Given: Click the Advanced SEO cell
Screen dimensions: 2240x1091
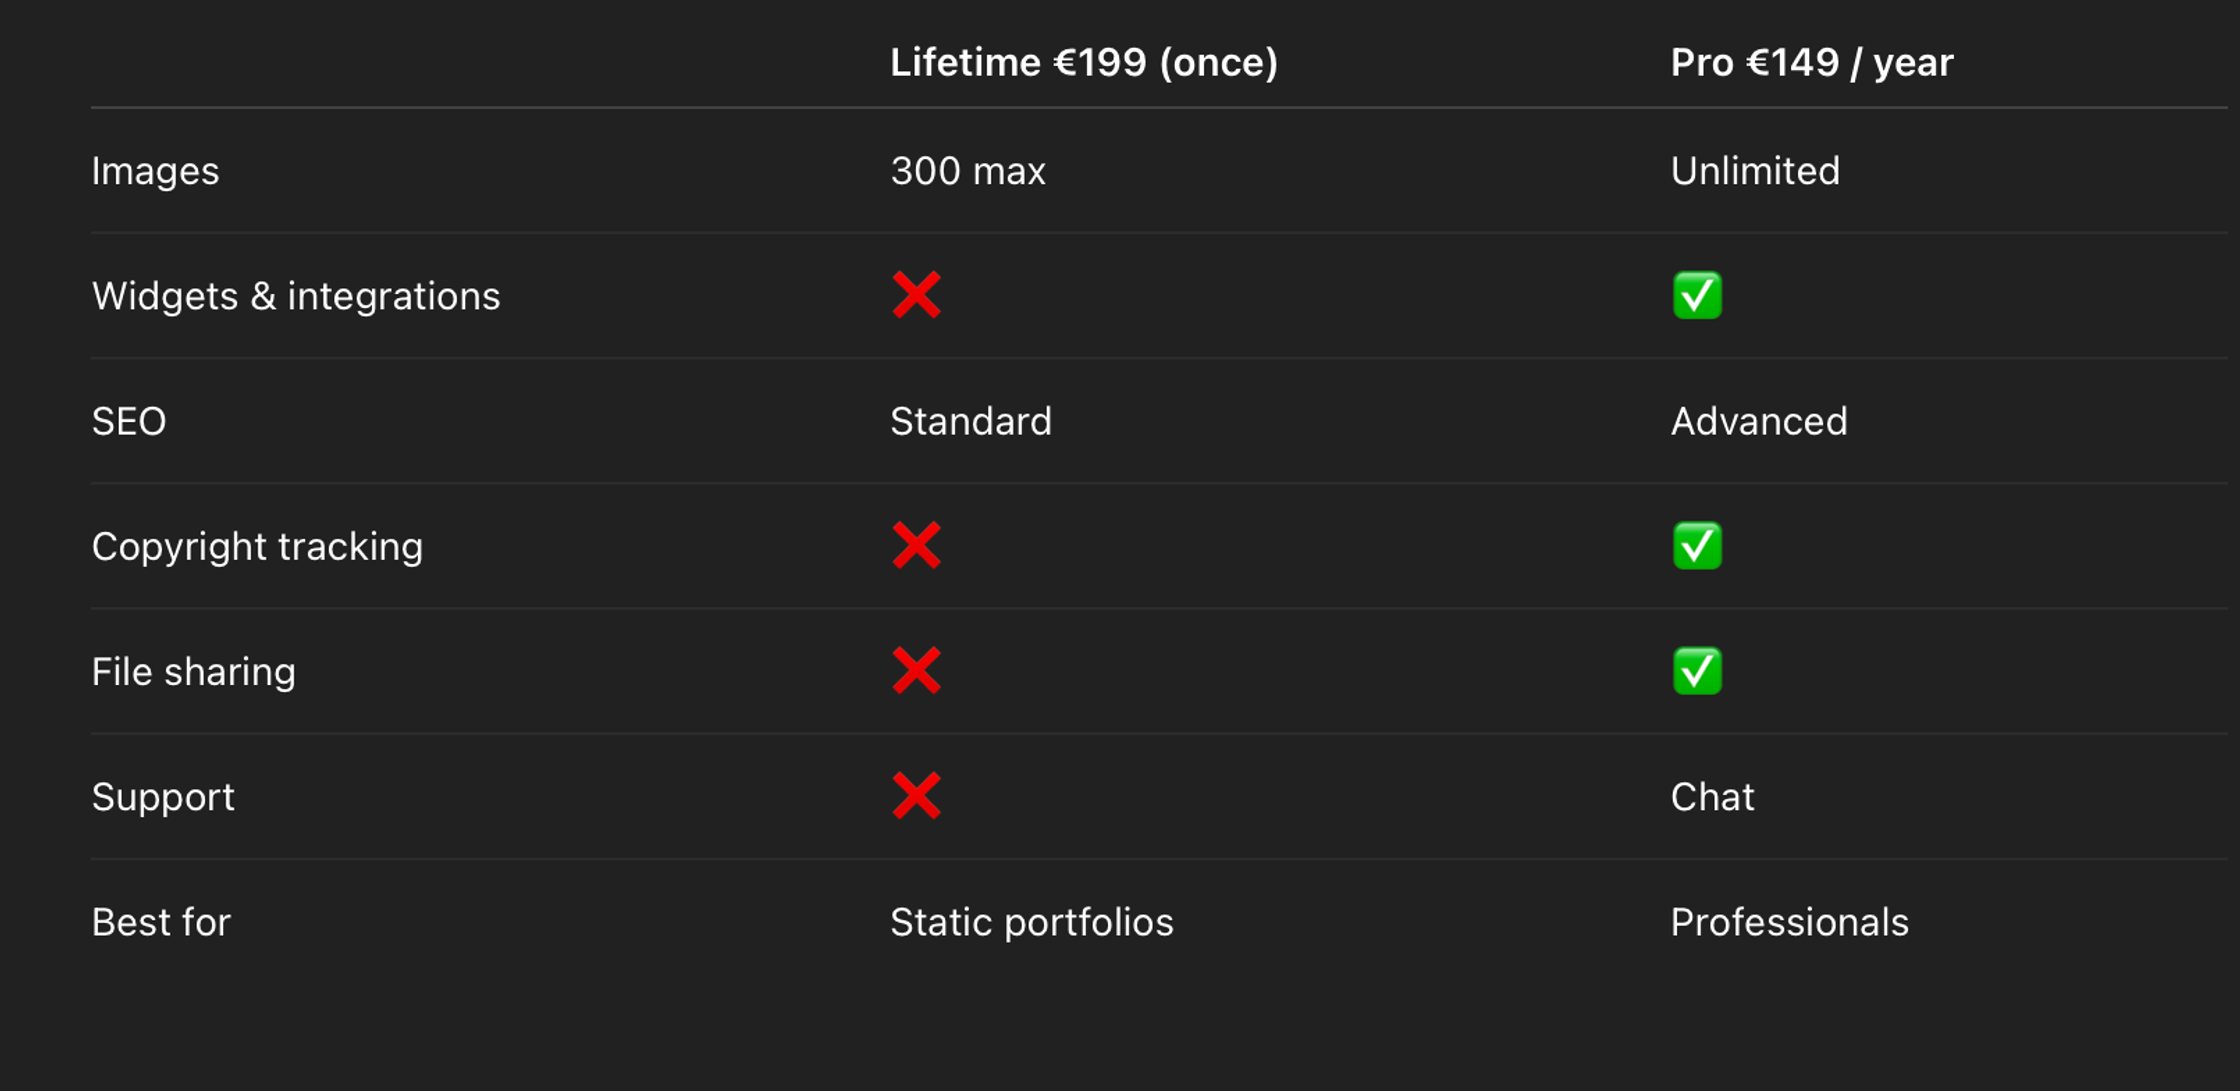Looking at the screenshot, I should click(x=1759, y=421).
